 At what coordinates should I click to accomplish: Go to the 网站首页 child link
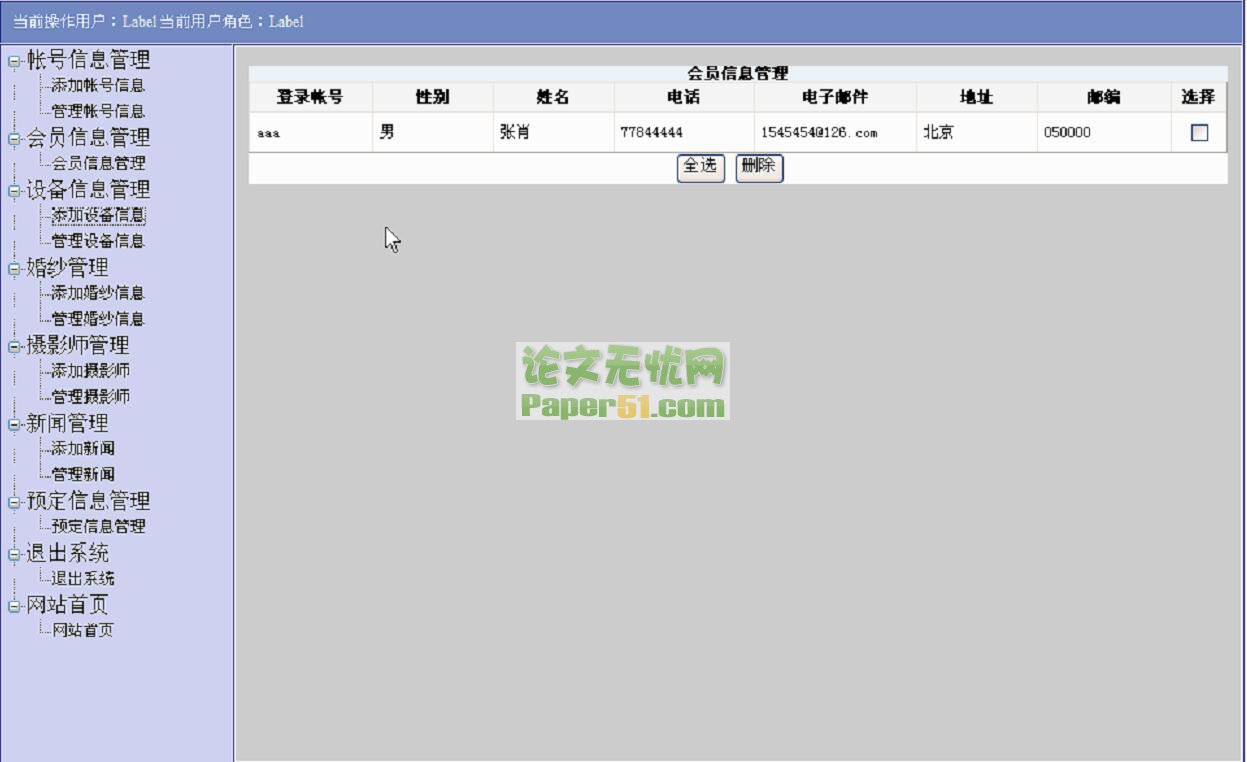[x=83, y=630]
